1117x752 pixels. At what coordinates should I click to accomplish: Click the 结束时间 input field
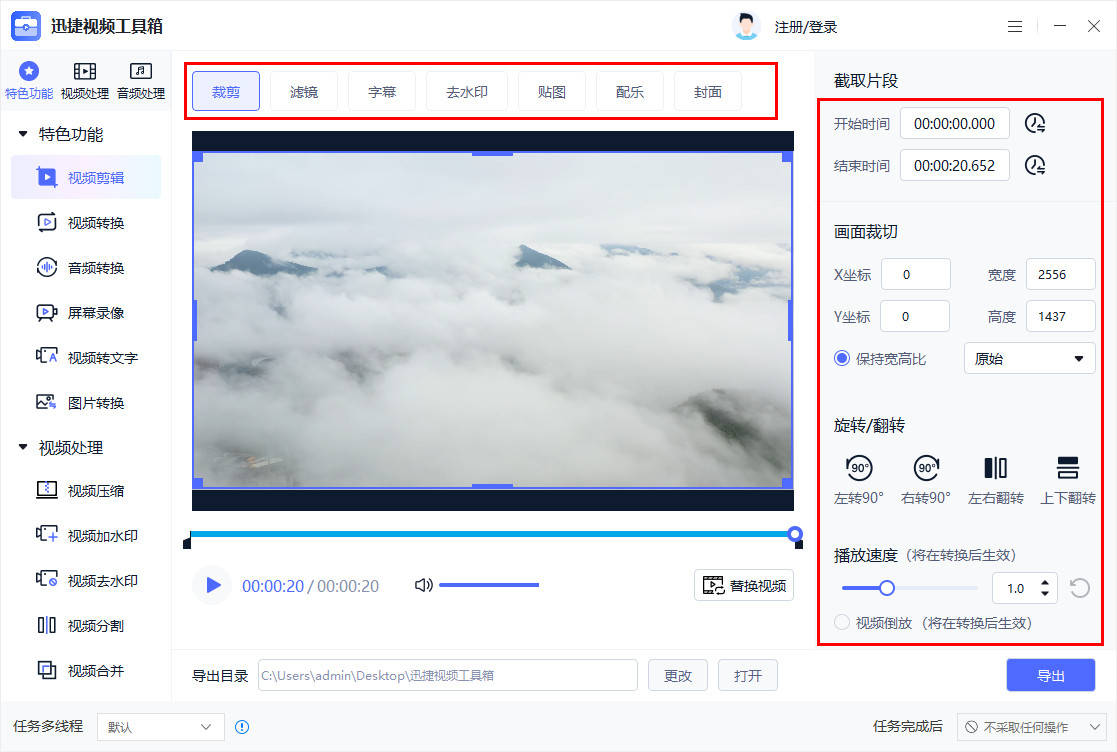tap(955, 165)
